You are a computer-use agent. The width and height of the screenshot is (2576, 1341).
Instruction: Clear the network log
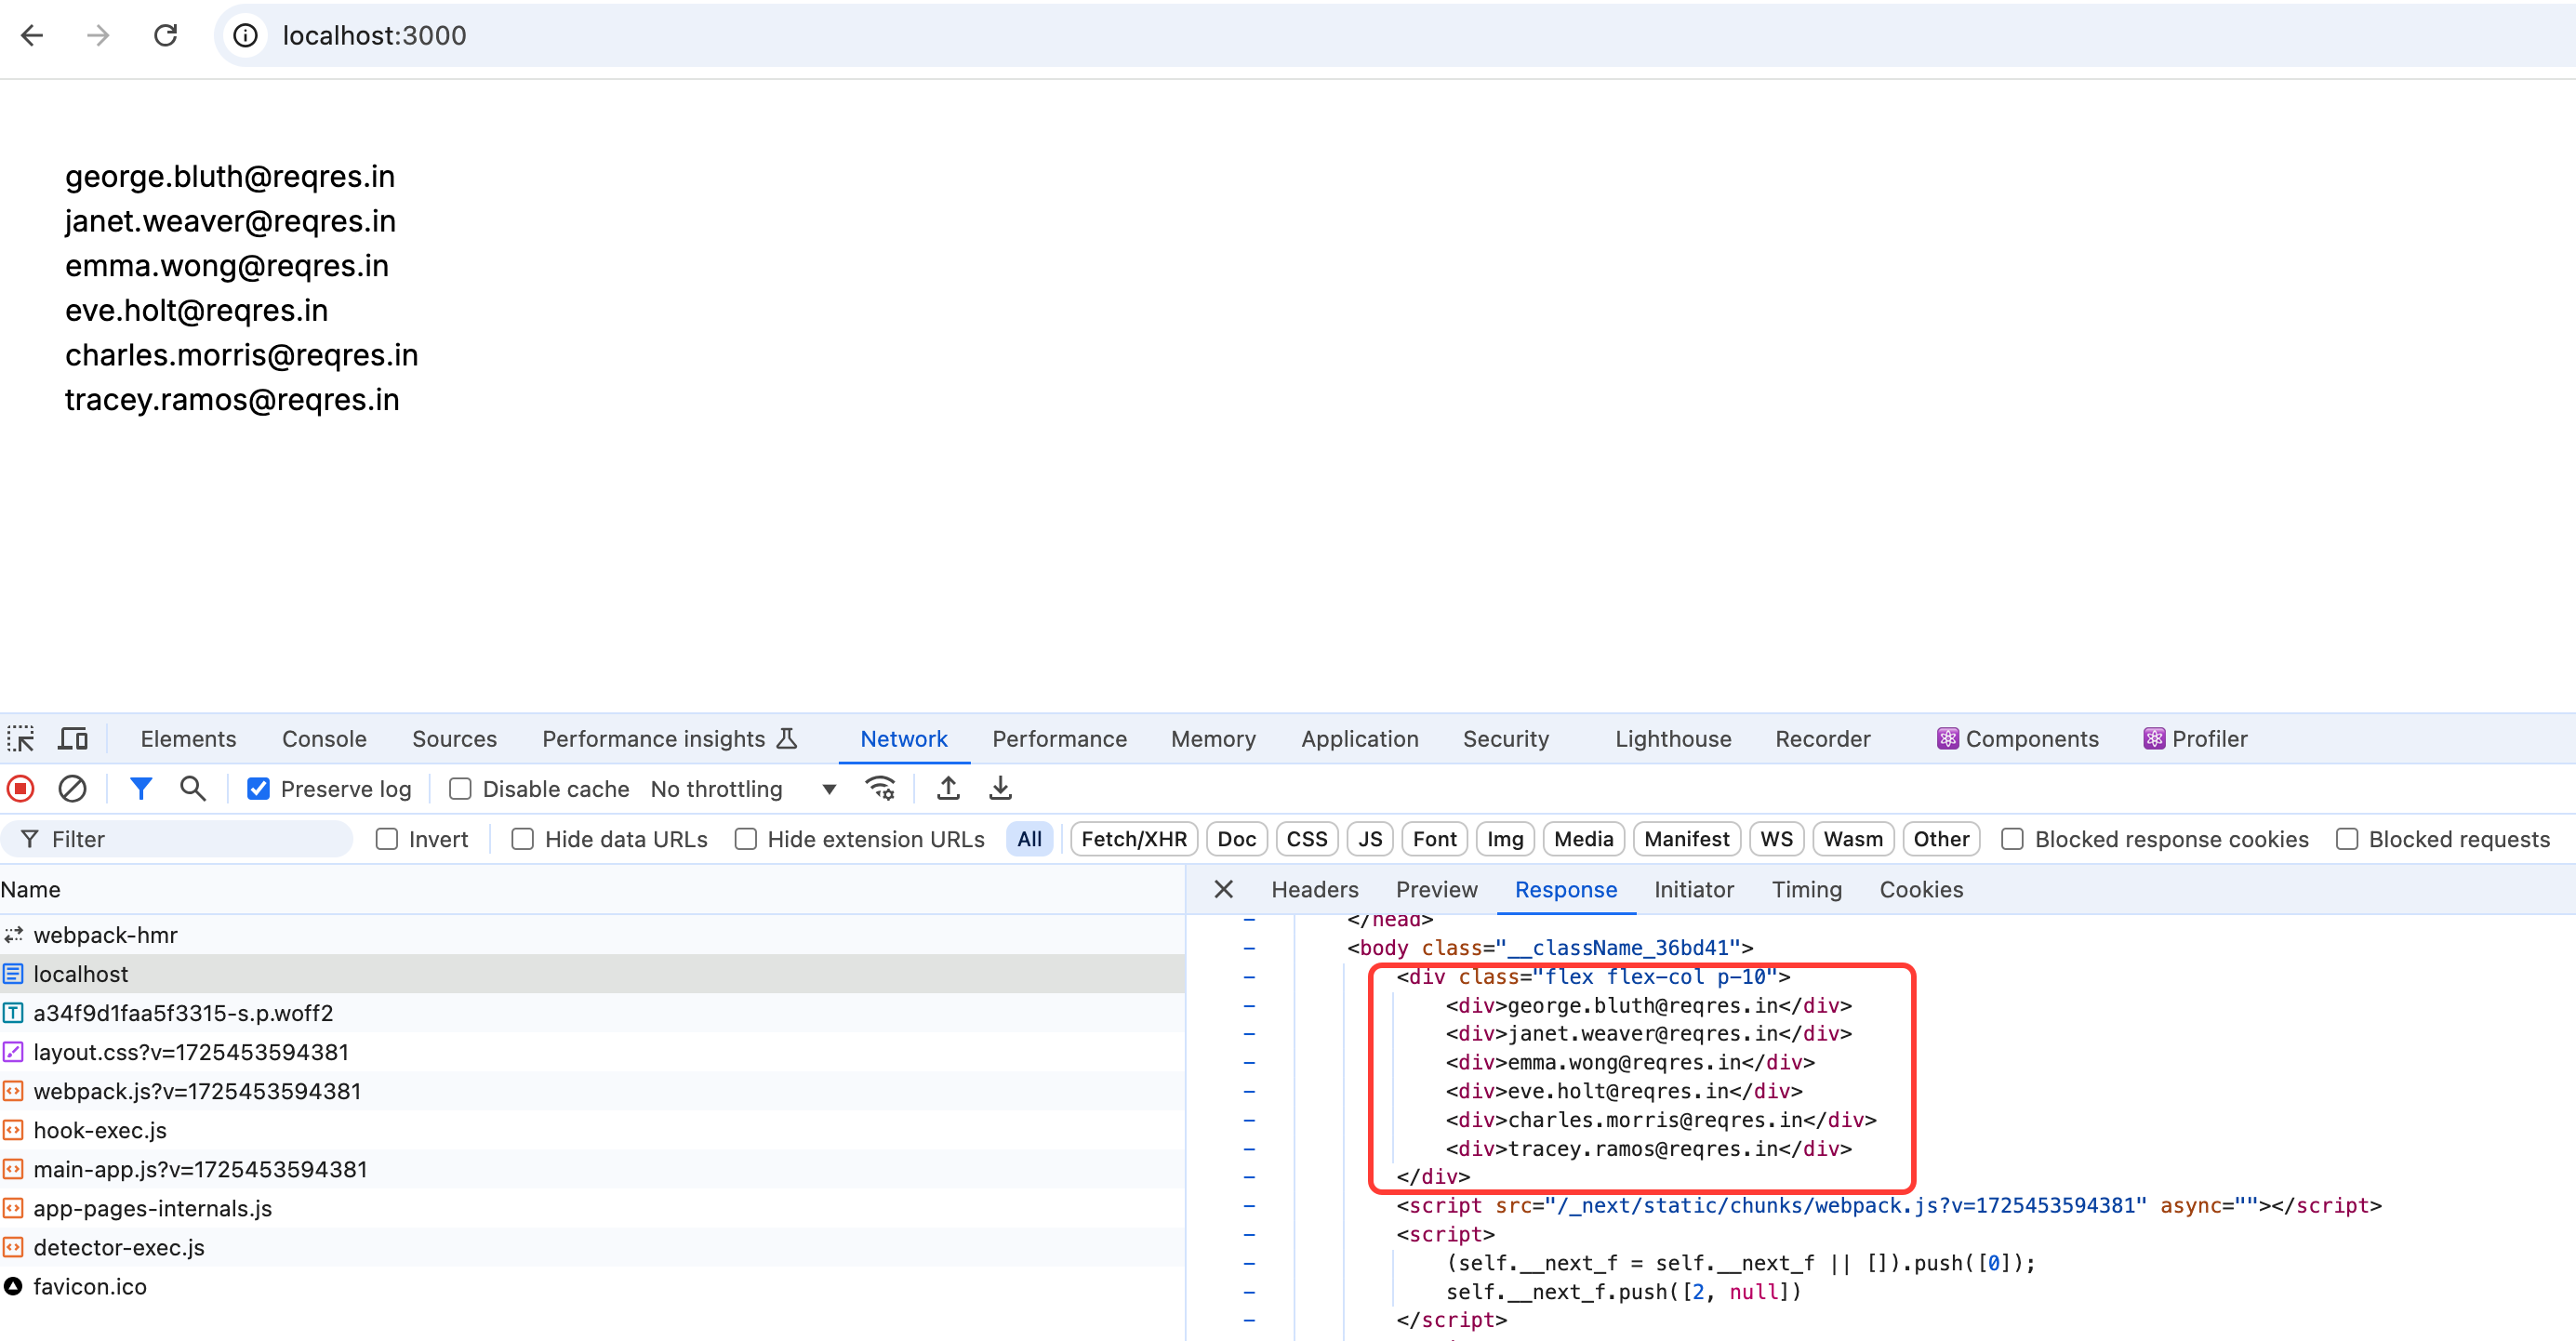coord(72,789)
